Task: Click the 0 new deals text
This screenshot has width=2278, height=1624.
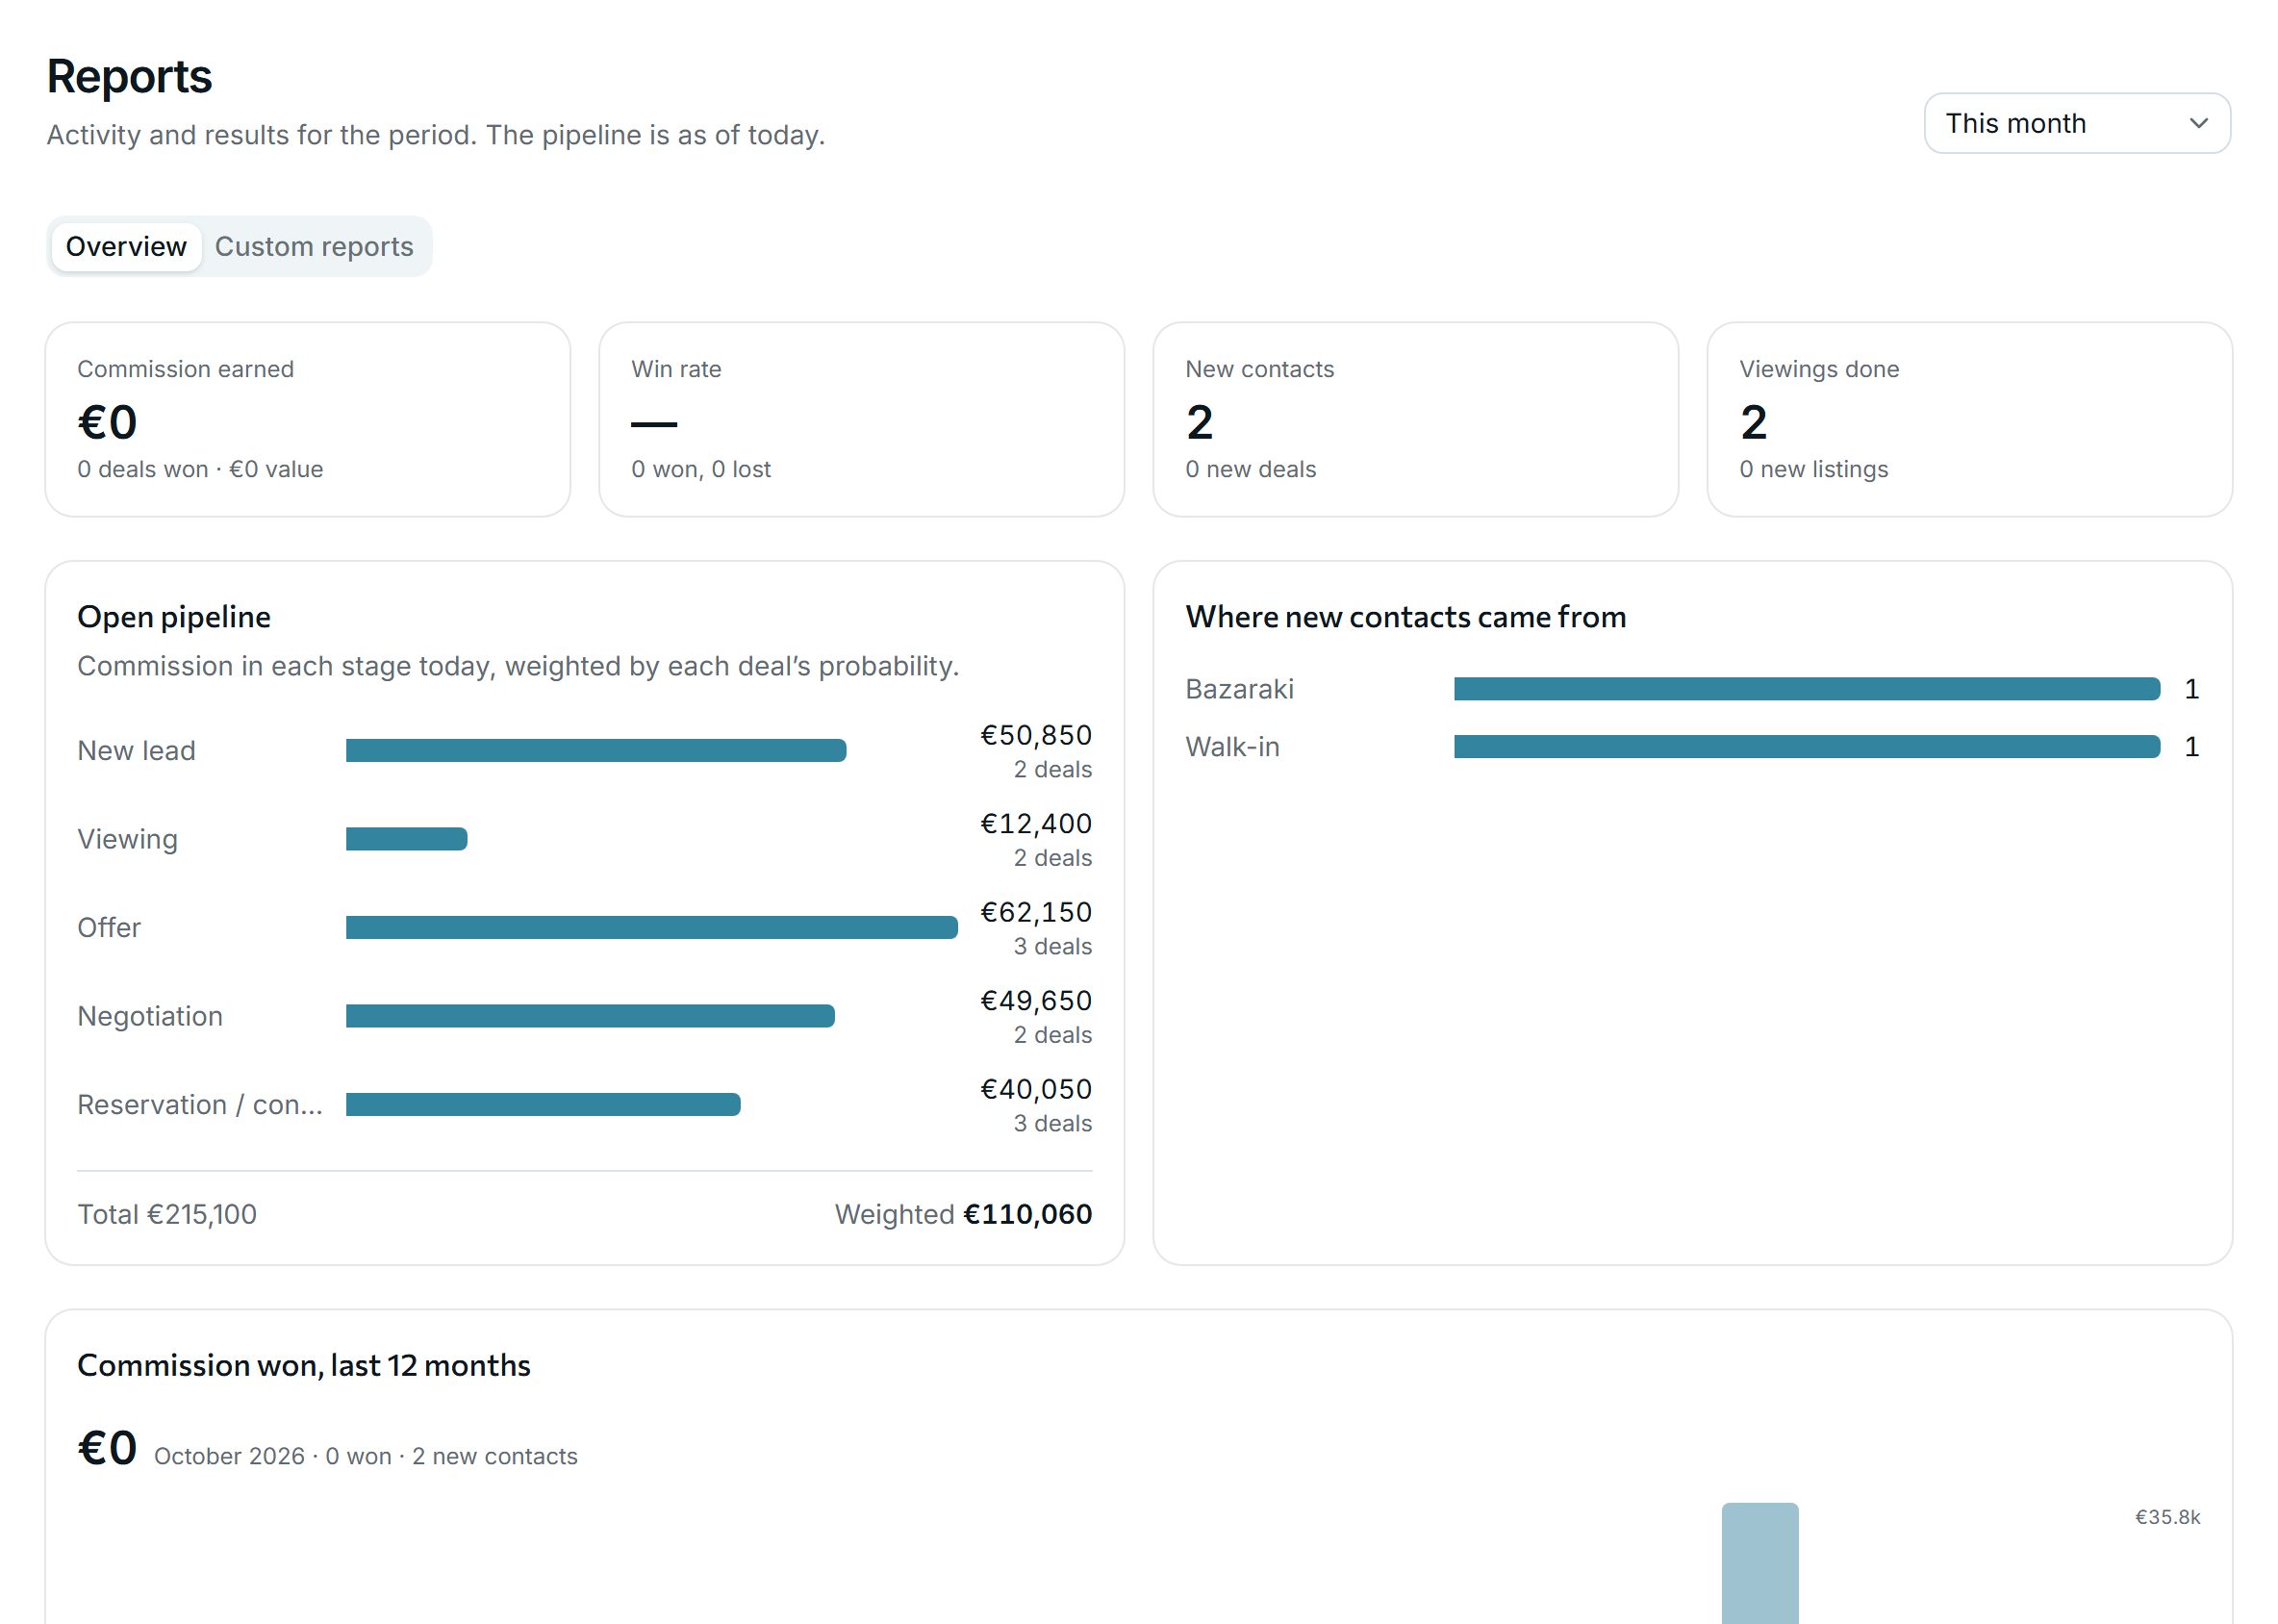Action: click(x=1250, y=469)
